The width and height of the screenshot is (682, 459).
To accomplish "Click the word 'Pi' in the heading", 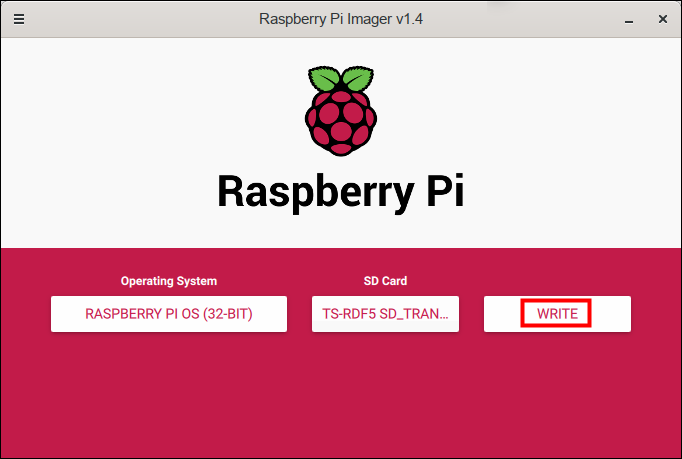I will click(440, 191).
